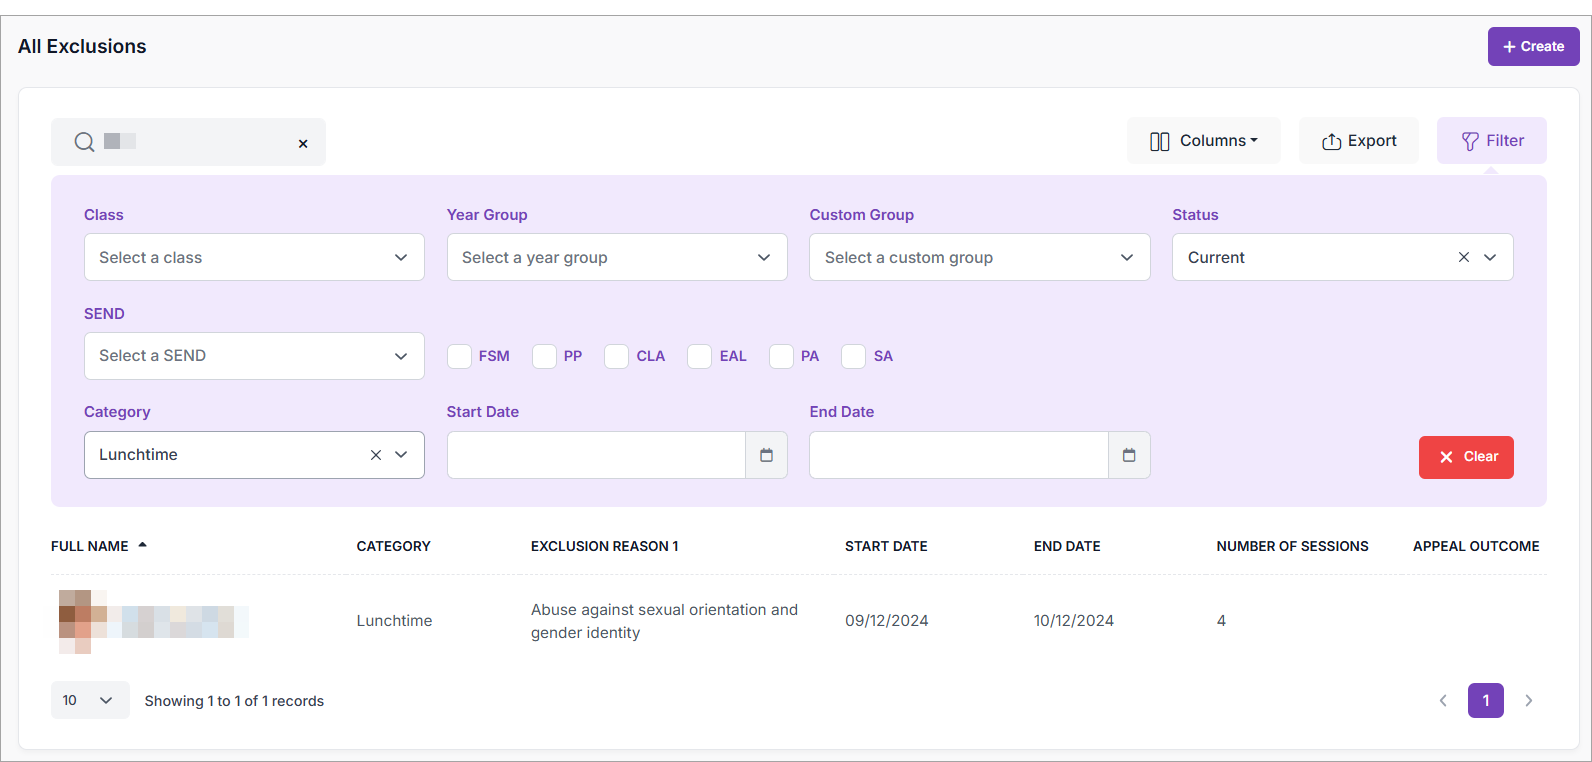Click the search magnifier icon
Image resolution: width=1592 pixels, height=762 pixels.
coord(85,142)
